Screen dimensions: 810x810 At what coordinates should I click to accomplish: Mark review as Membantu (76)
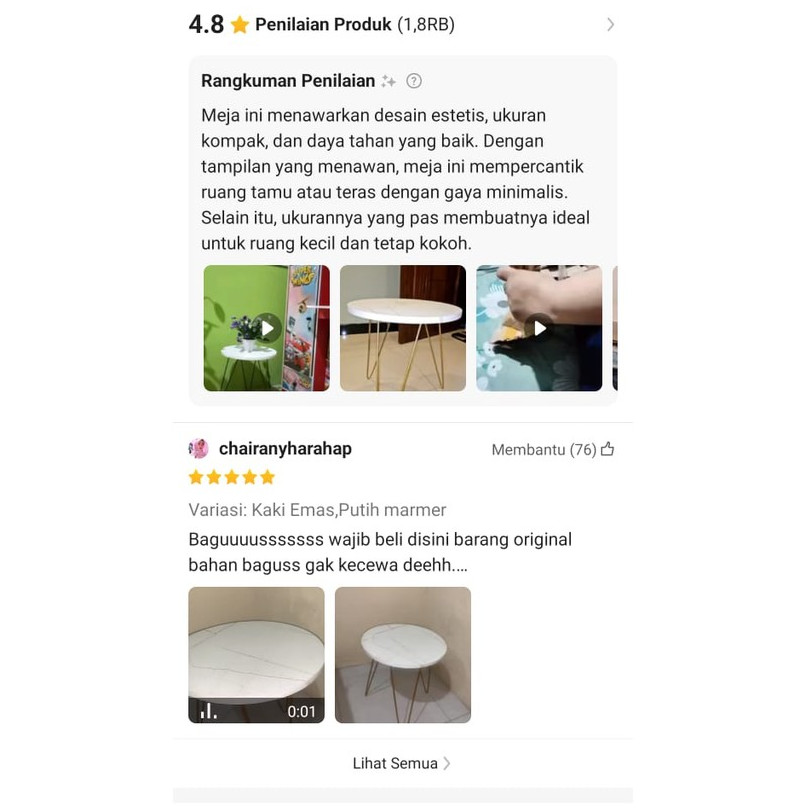(553, 449)
